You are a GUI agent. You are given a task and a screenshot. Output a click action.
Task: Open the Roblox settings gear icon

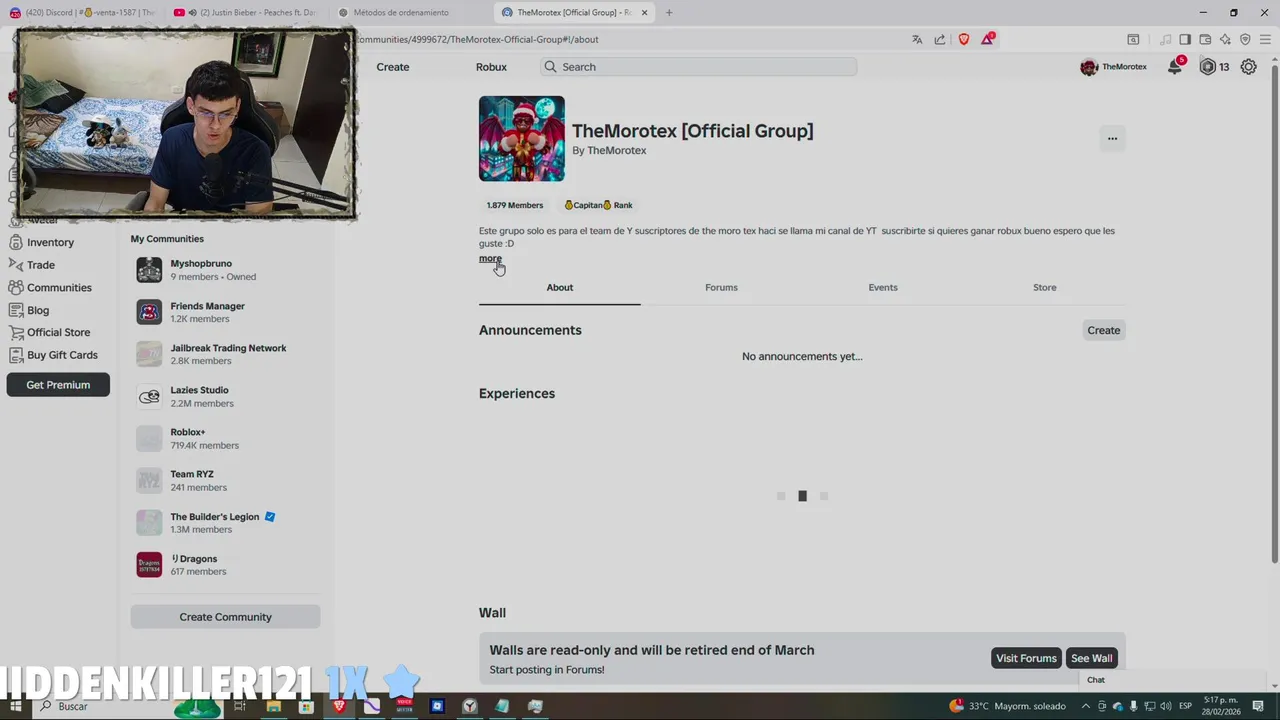point(1249,67)
